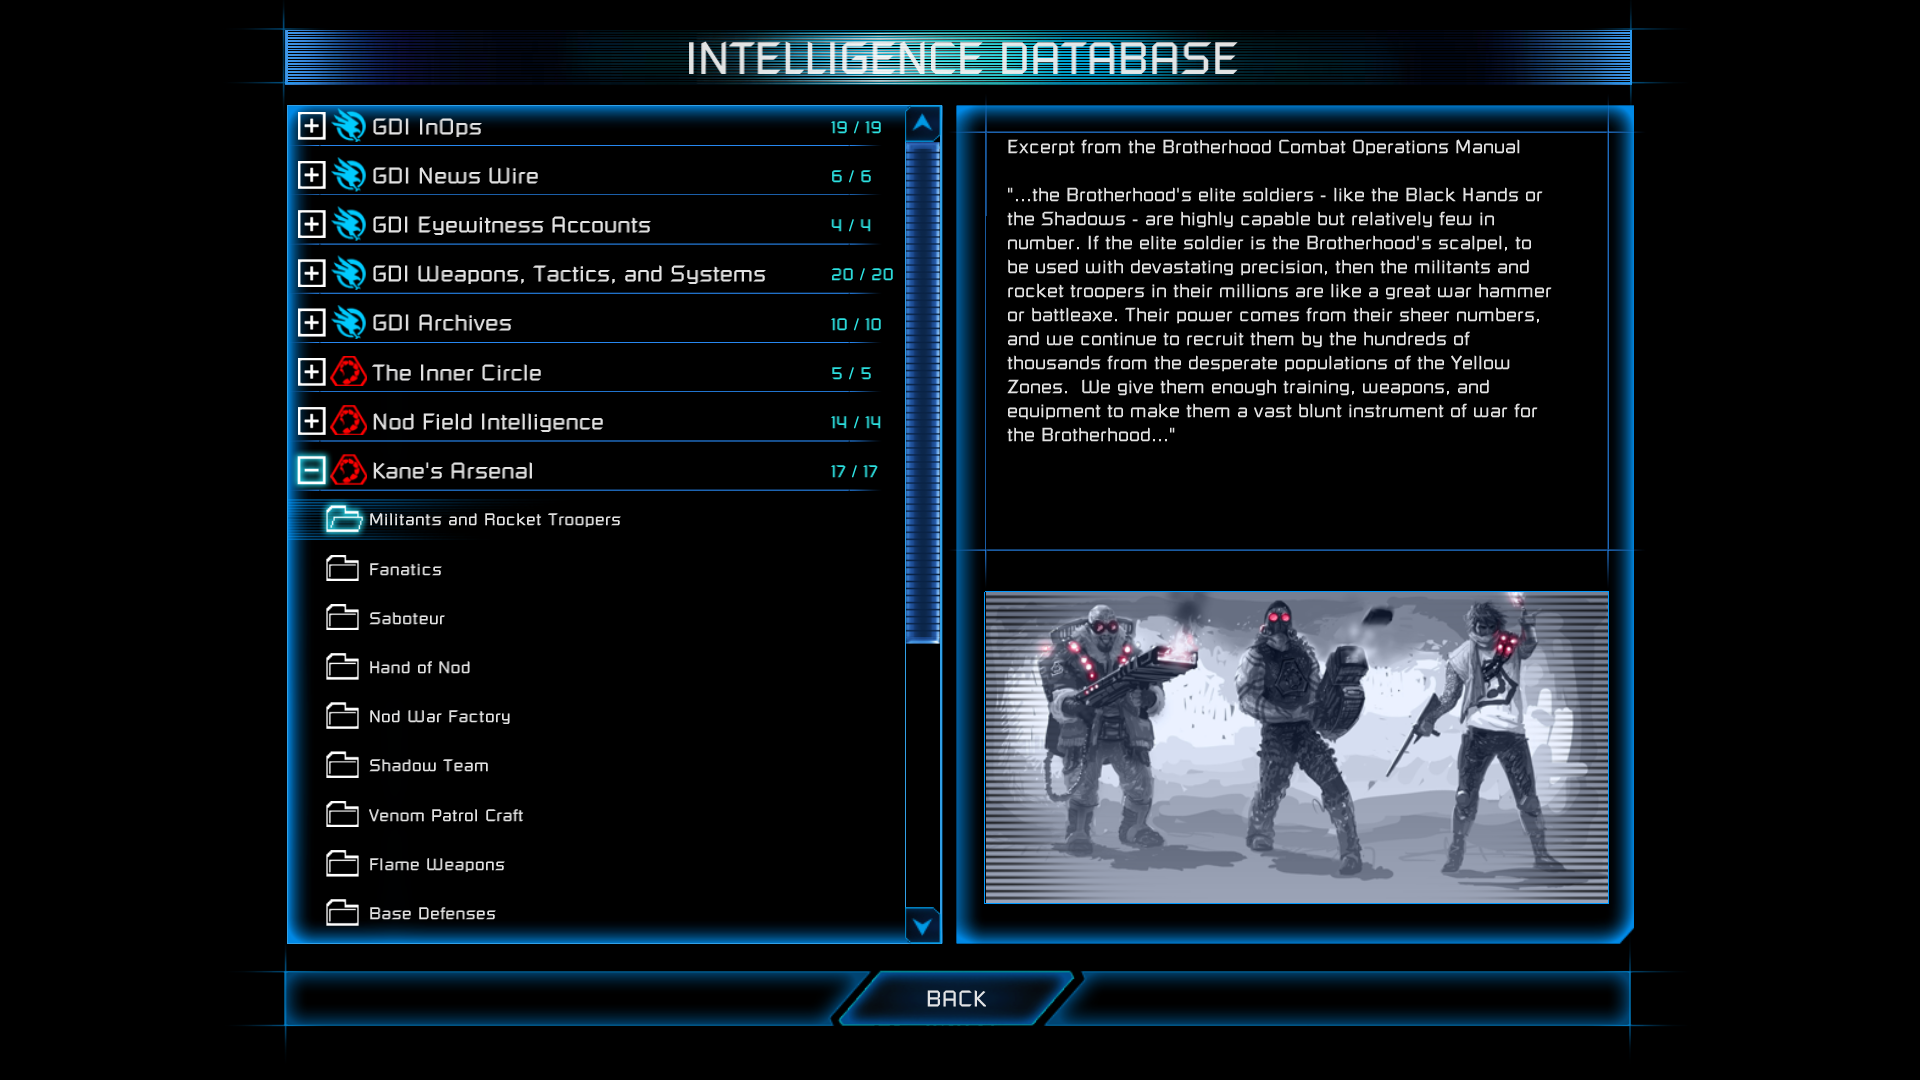
Task: Click the folder icon next to Hand of Nod
Action: coord(342,666)
